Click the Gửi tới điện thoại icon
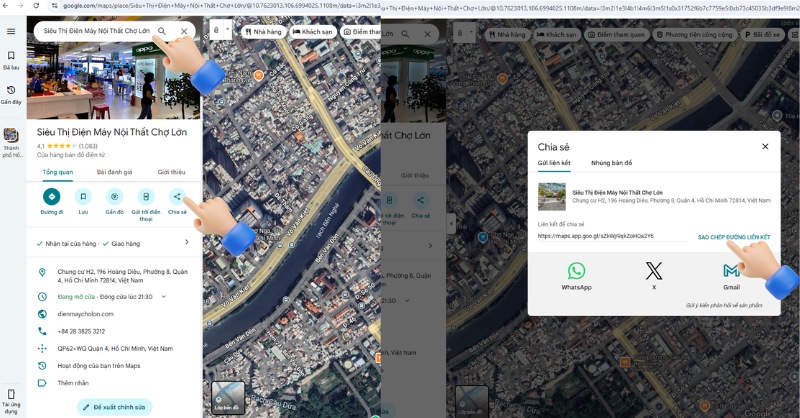This screenshot has width=800, height=418. [x=146, y=196]
